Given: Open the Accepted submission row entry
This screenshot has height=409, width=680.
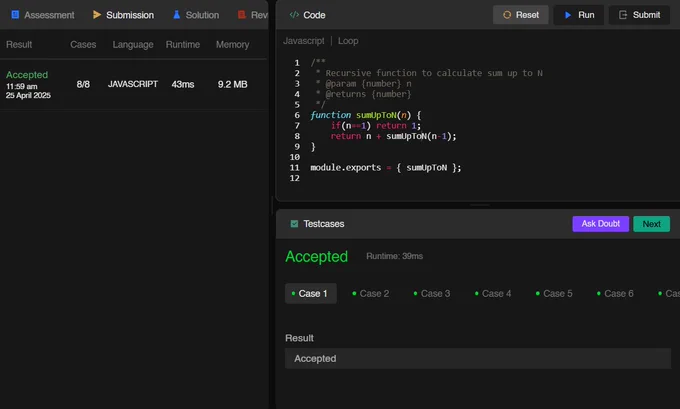Looking at the screenshot, I should click(x=134, y=85).
